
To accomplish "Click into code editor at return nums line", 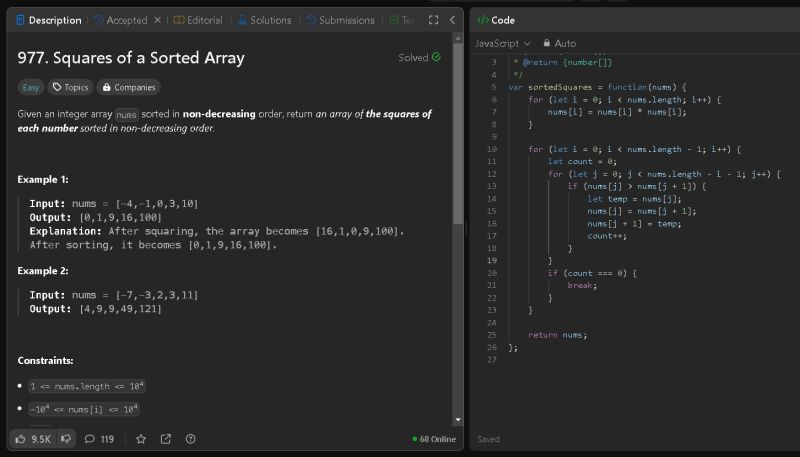I will coord(558,334).
